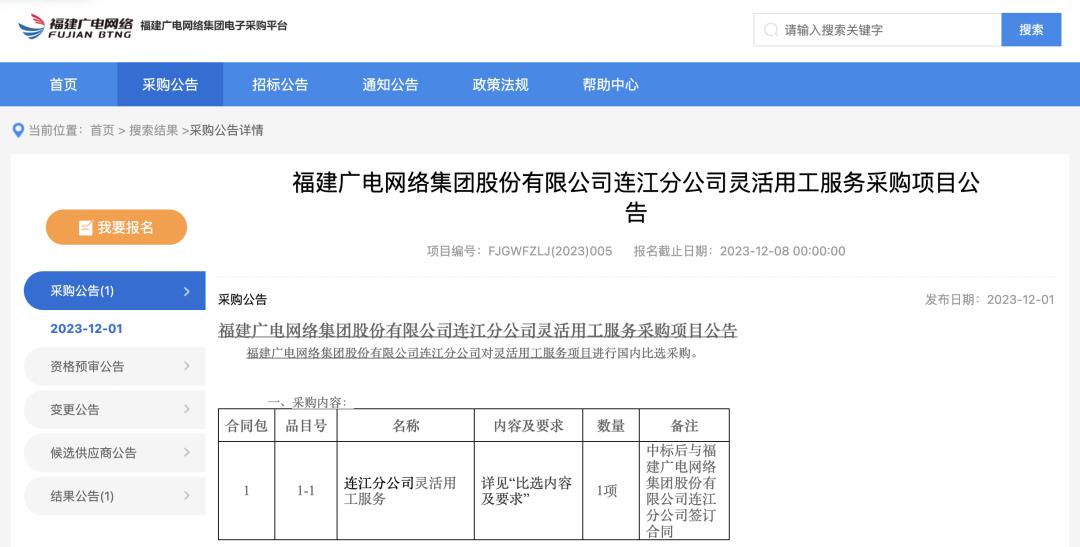Open the 首页 navigation tab
1080x547 pixels.
tap(63, 84)
